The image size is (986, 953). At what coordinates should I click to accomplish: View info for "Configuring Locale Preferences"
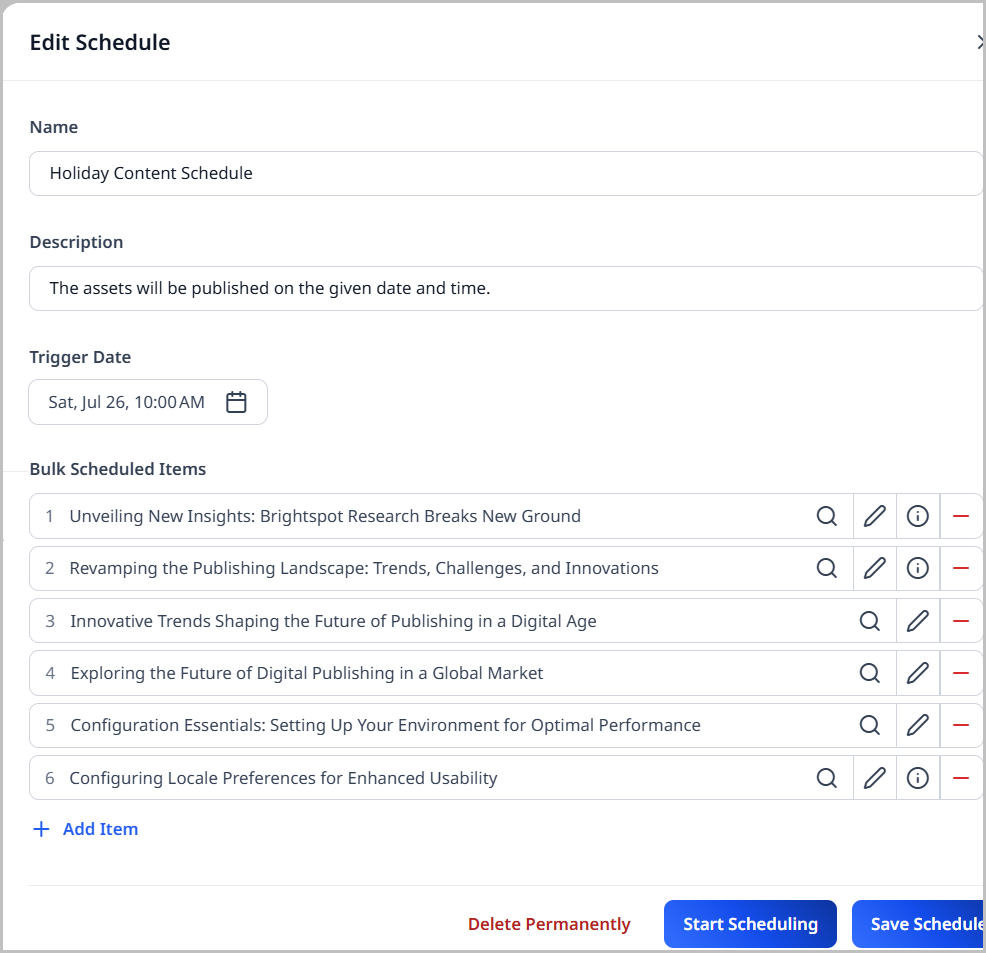tap(918, 778)
